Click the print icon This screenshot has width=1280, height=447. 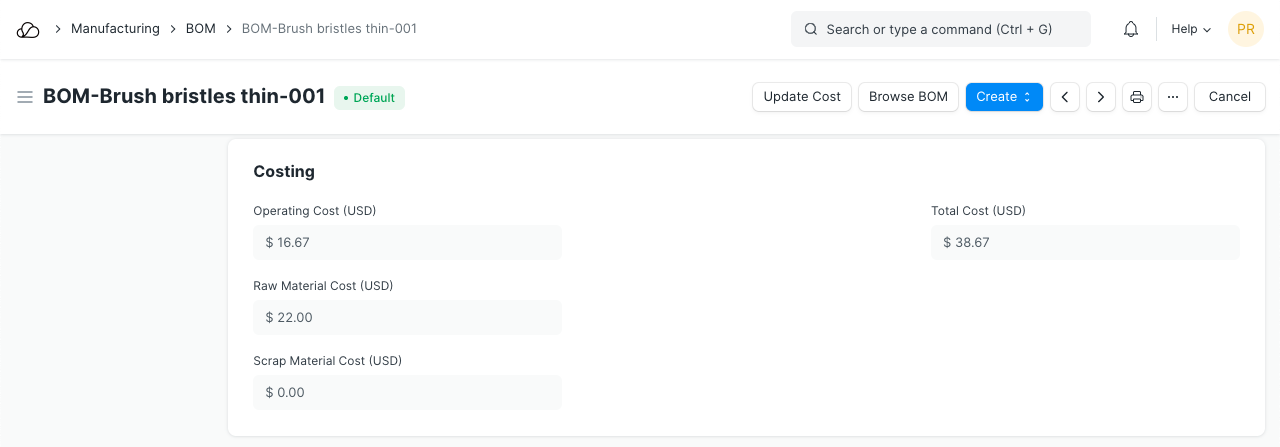coord(1137,97)
